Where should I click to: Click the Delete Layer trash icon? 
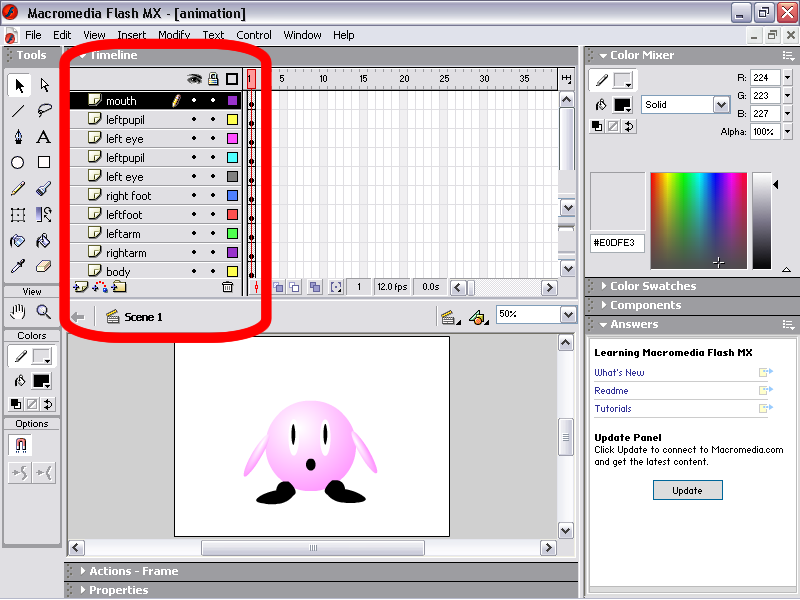[x=227, y=287]
